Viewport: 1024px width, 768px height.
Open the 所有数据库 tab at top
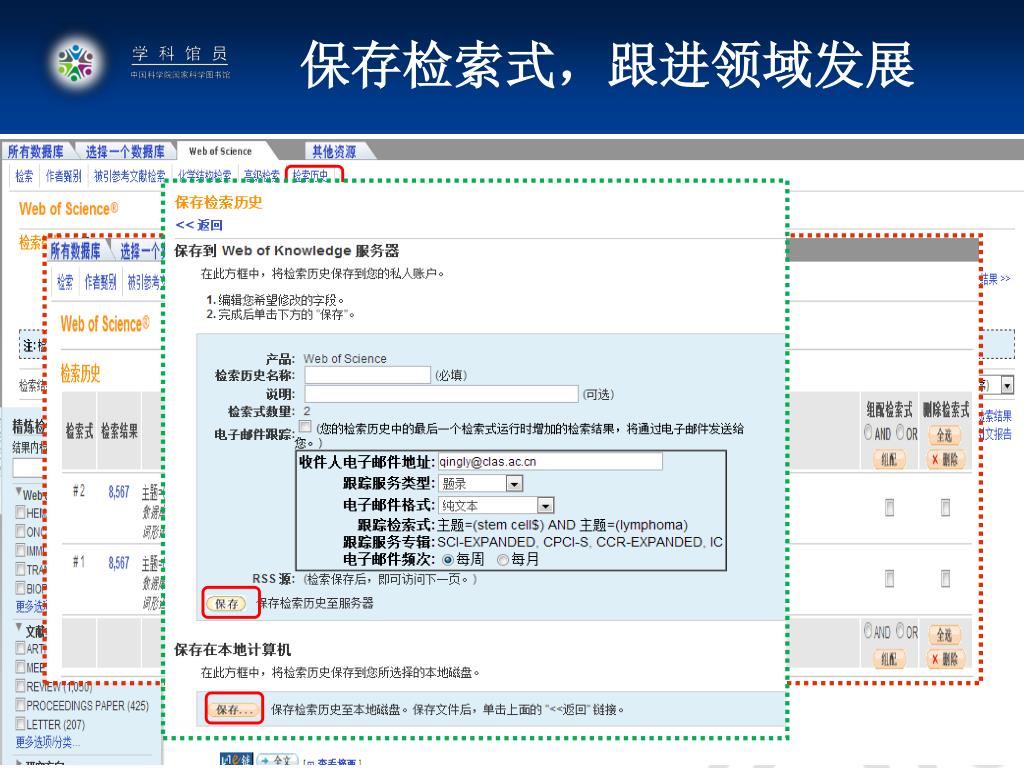click(36, 152)
